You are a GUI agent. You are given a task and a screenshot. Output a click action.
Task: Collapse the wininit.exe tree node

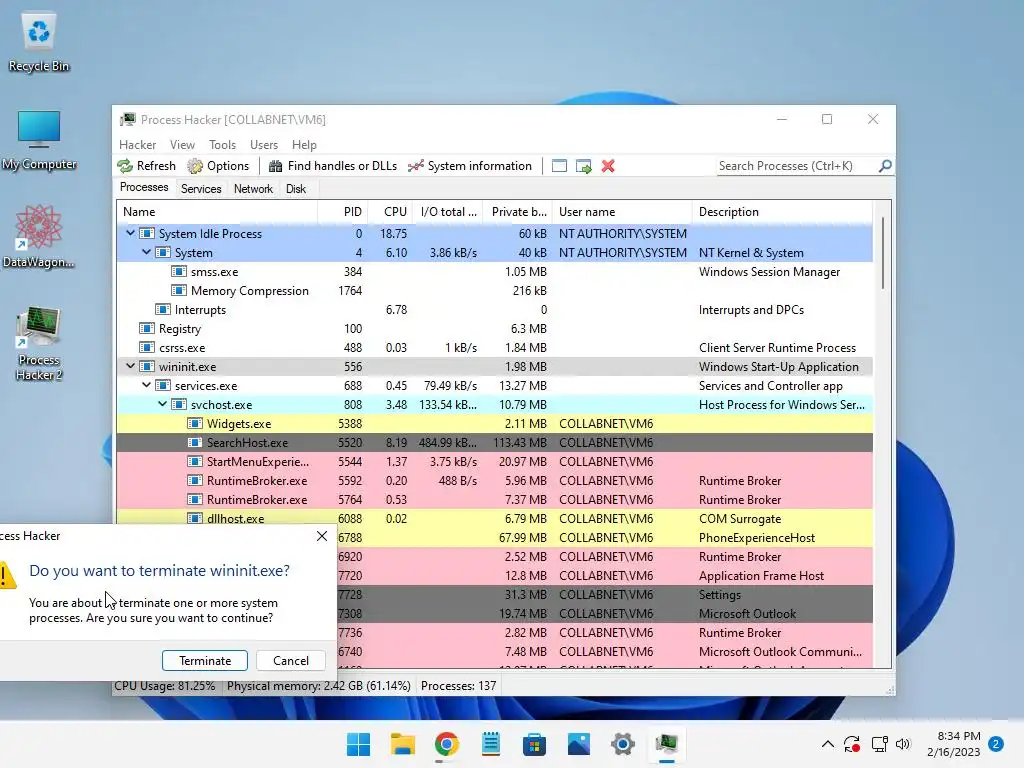click(x=131, y=366)
